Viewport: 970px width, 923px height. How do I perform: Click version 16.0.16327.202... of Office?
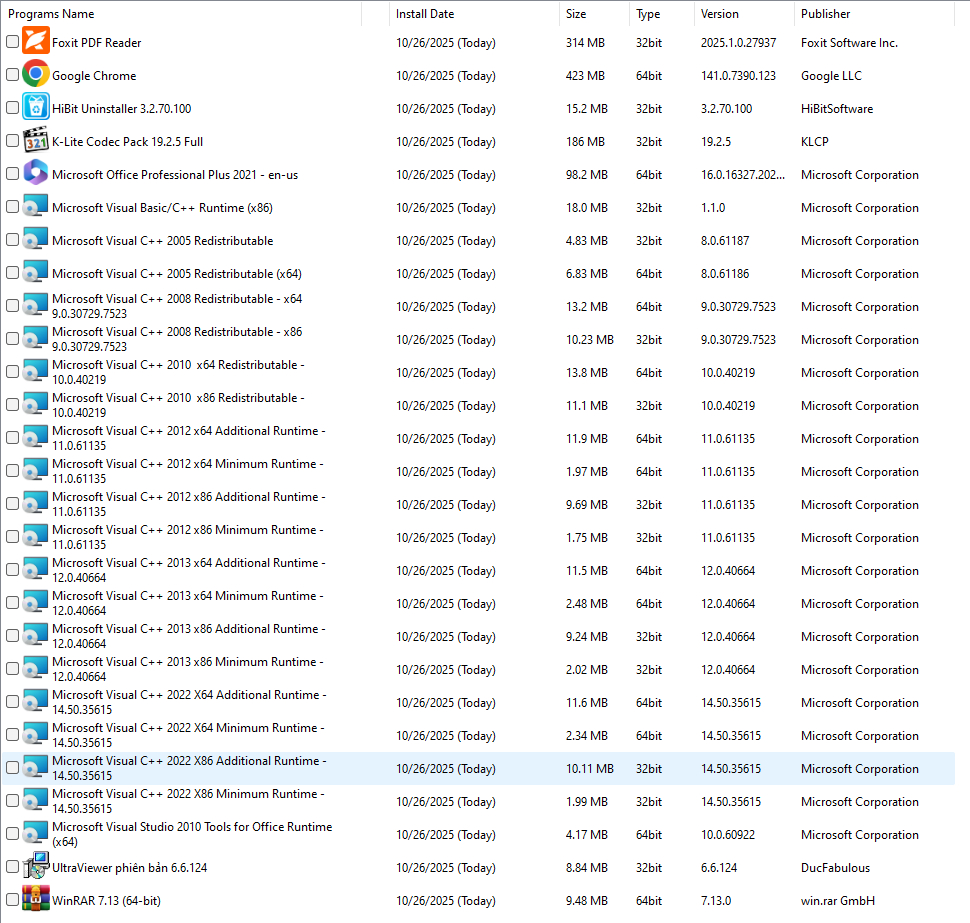click(x=742, y=174)
